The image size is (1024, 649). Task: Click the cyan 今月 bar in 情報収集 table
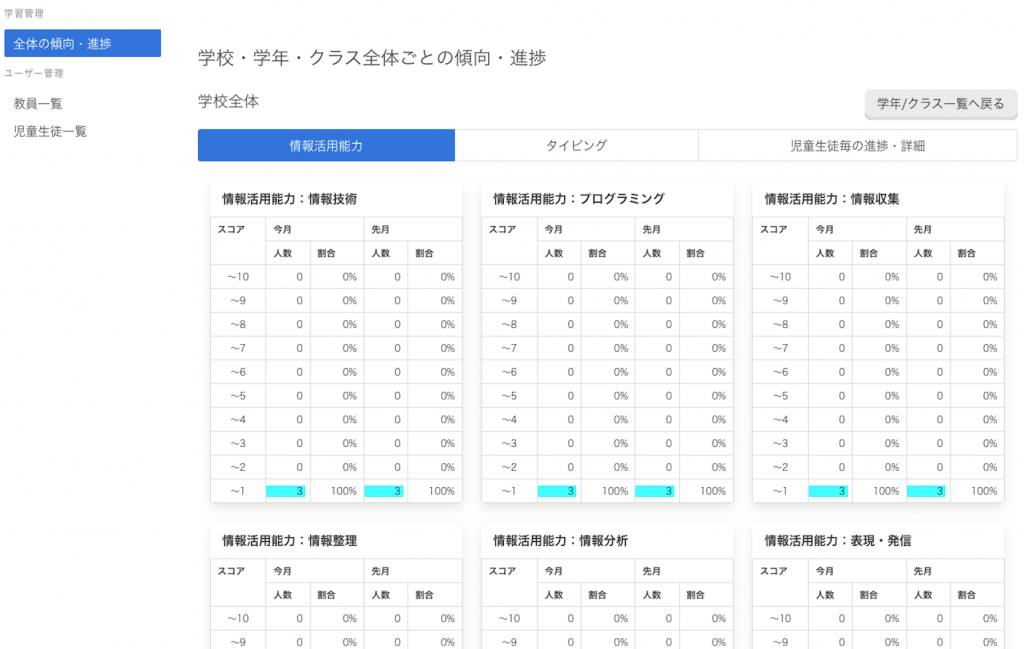click(x=828, y=491)
